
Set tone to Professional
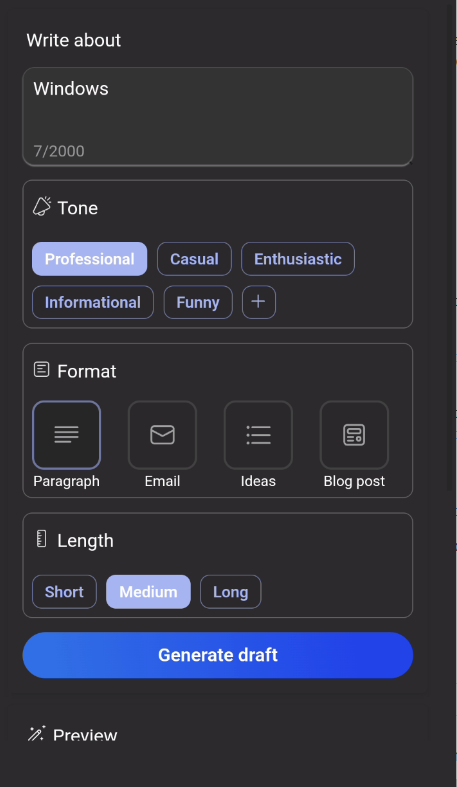(89, 259)
